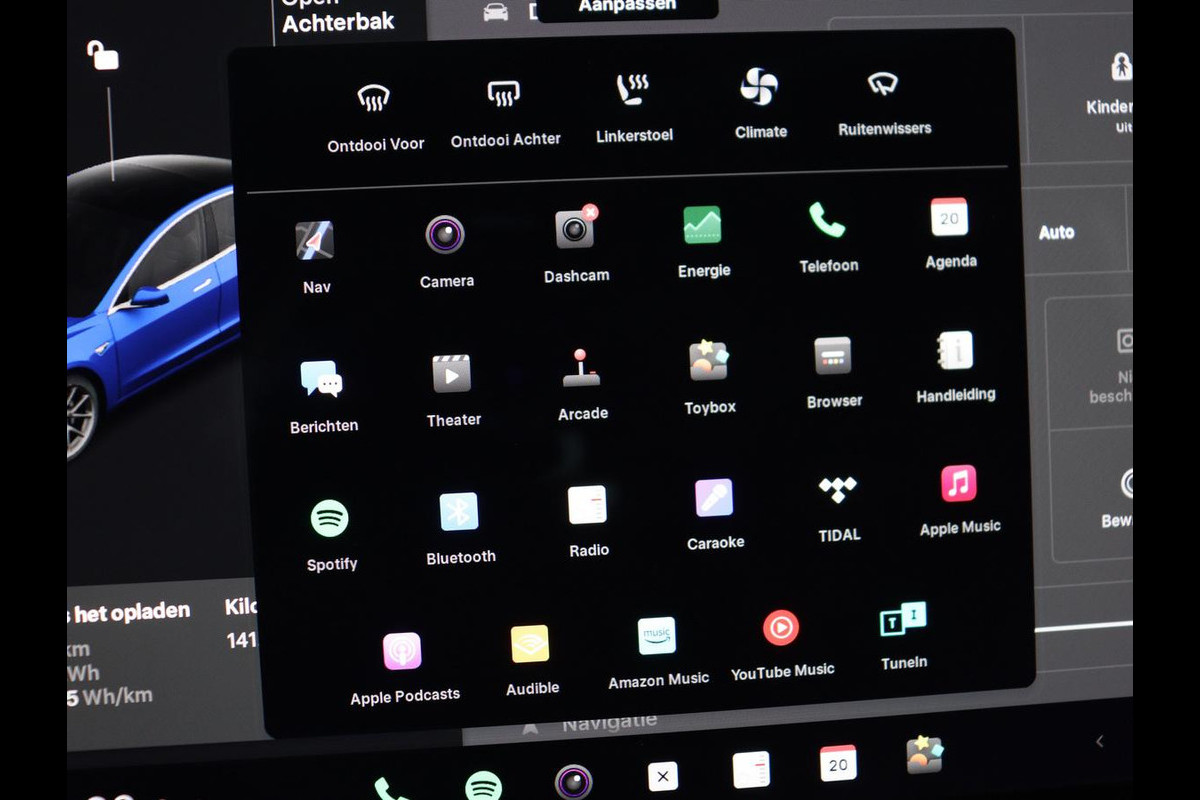Launch the Caraoke app
Image resolution: width=1200 pixels, height=800 pixels.
pyautogui.click(x=715, y=498)
